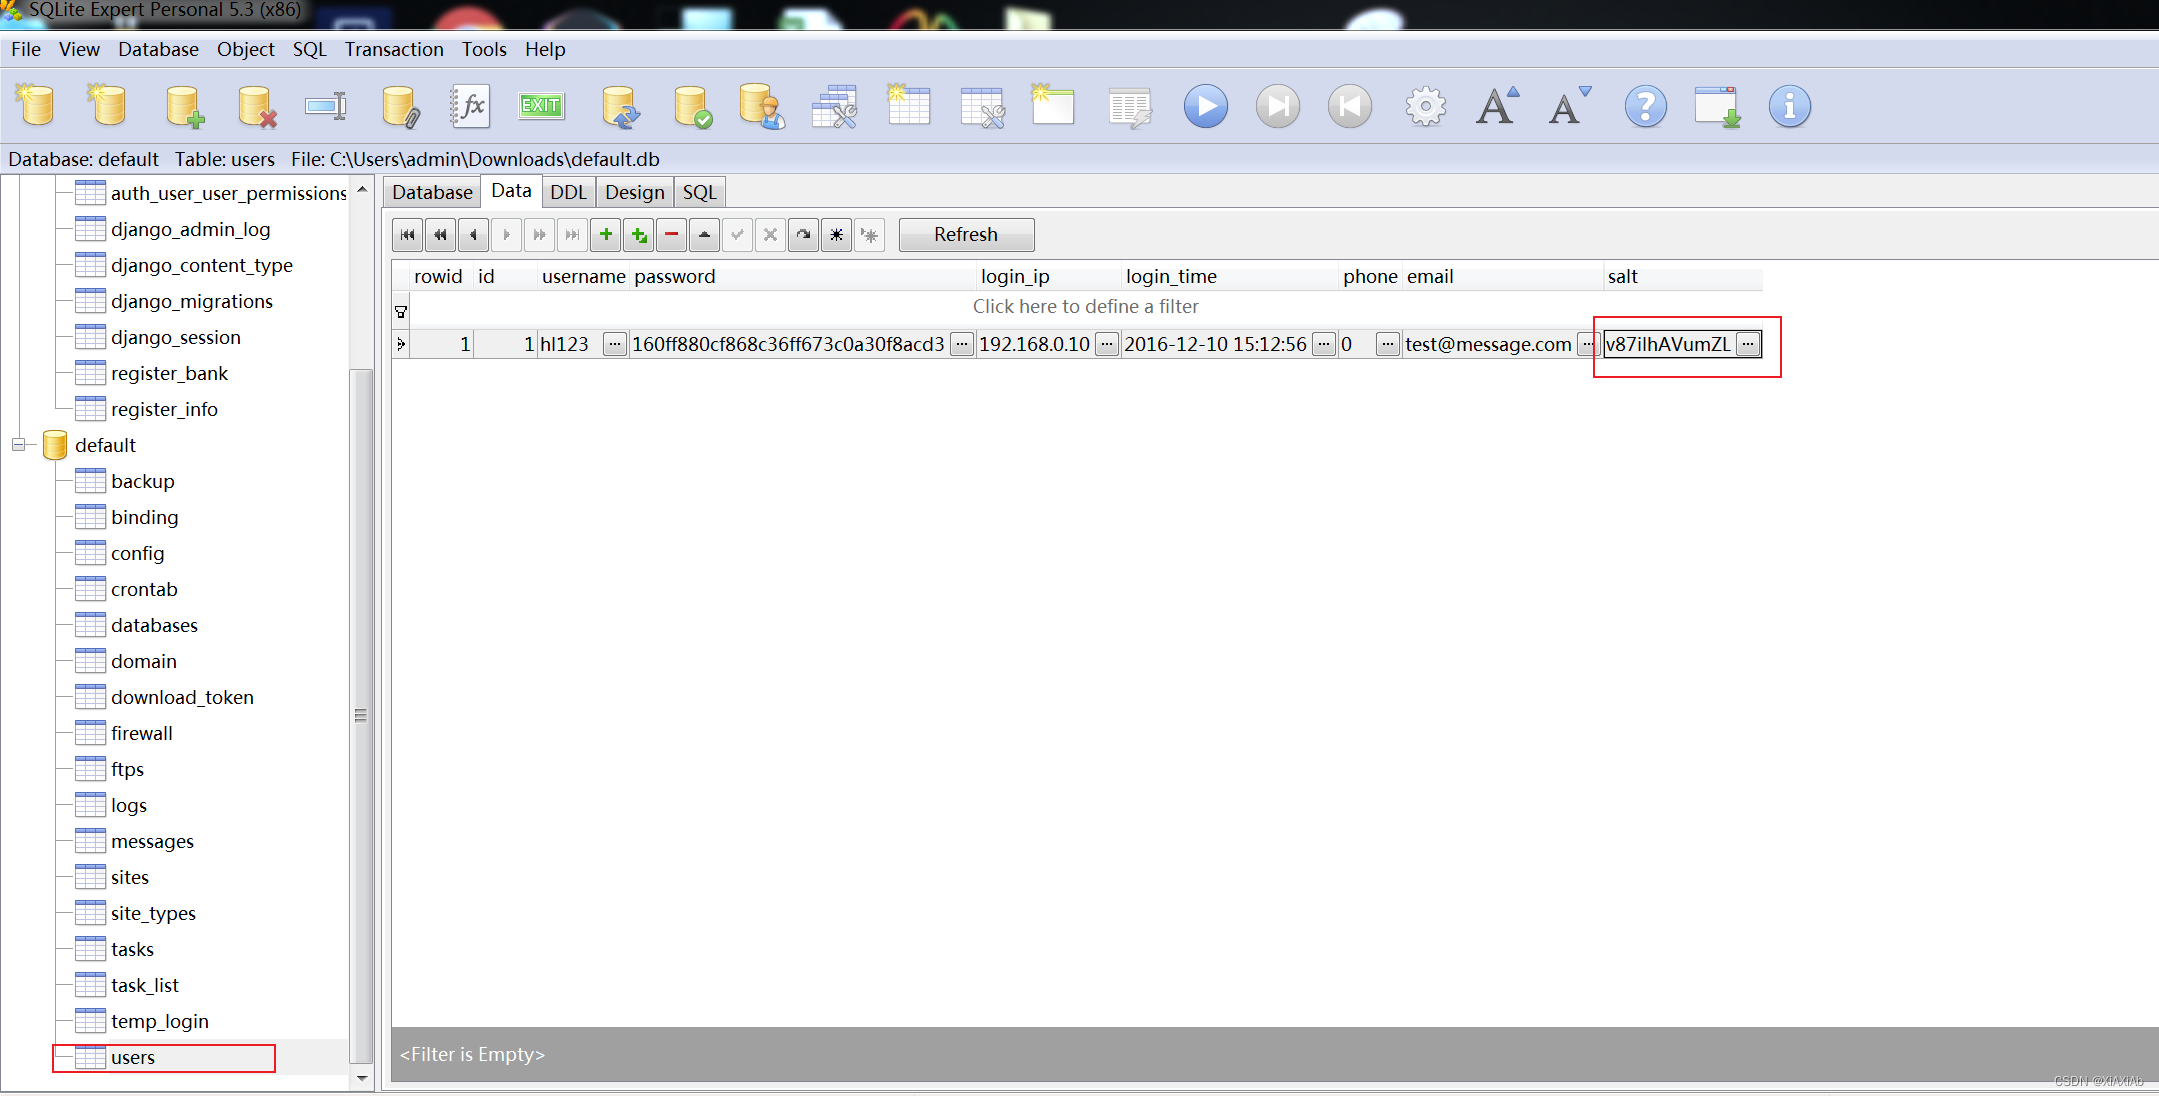
Task: Select the firewall table in tree
Action: (141, 733)
